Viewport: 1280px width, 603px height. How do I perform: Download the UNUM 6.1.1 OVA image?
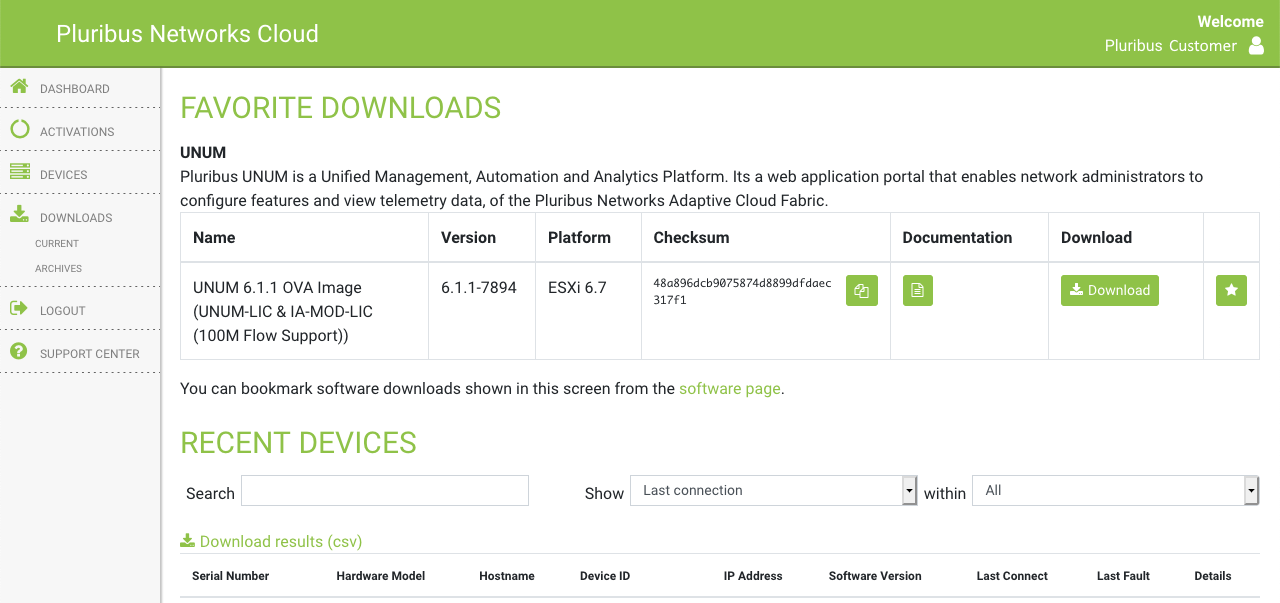1110,290
